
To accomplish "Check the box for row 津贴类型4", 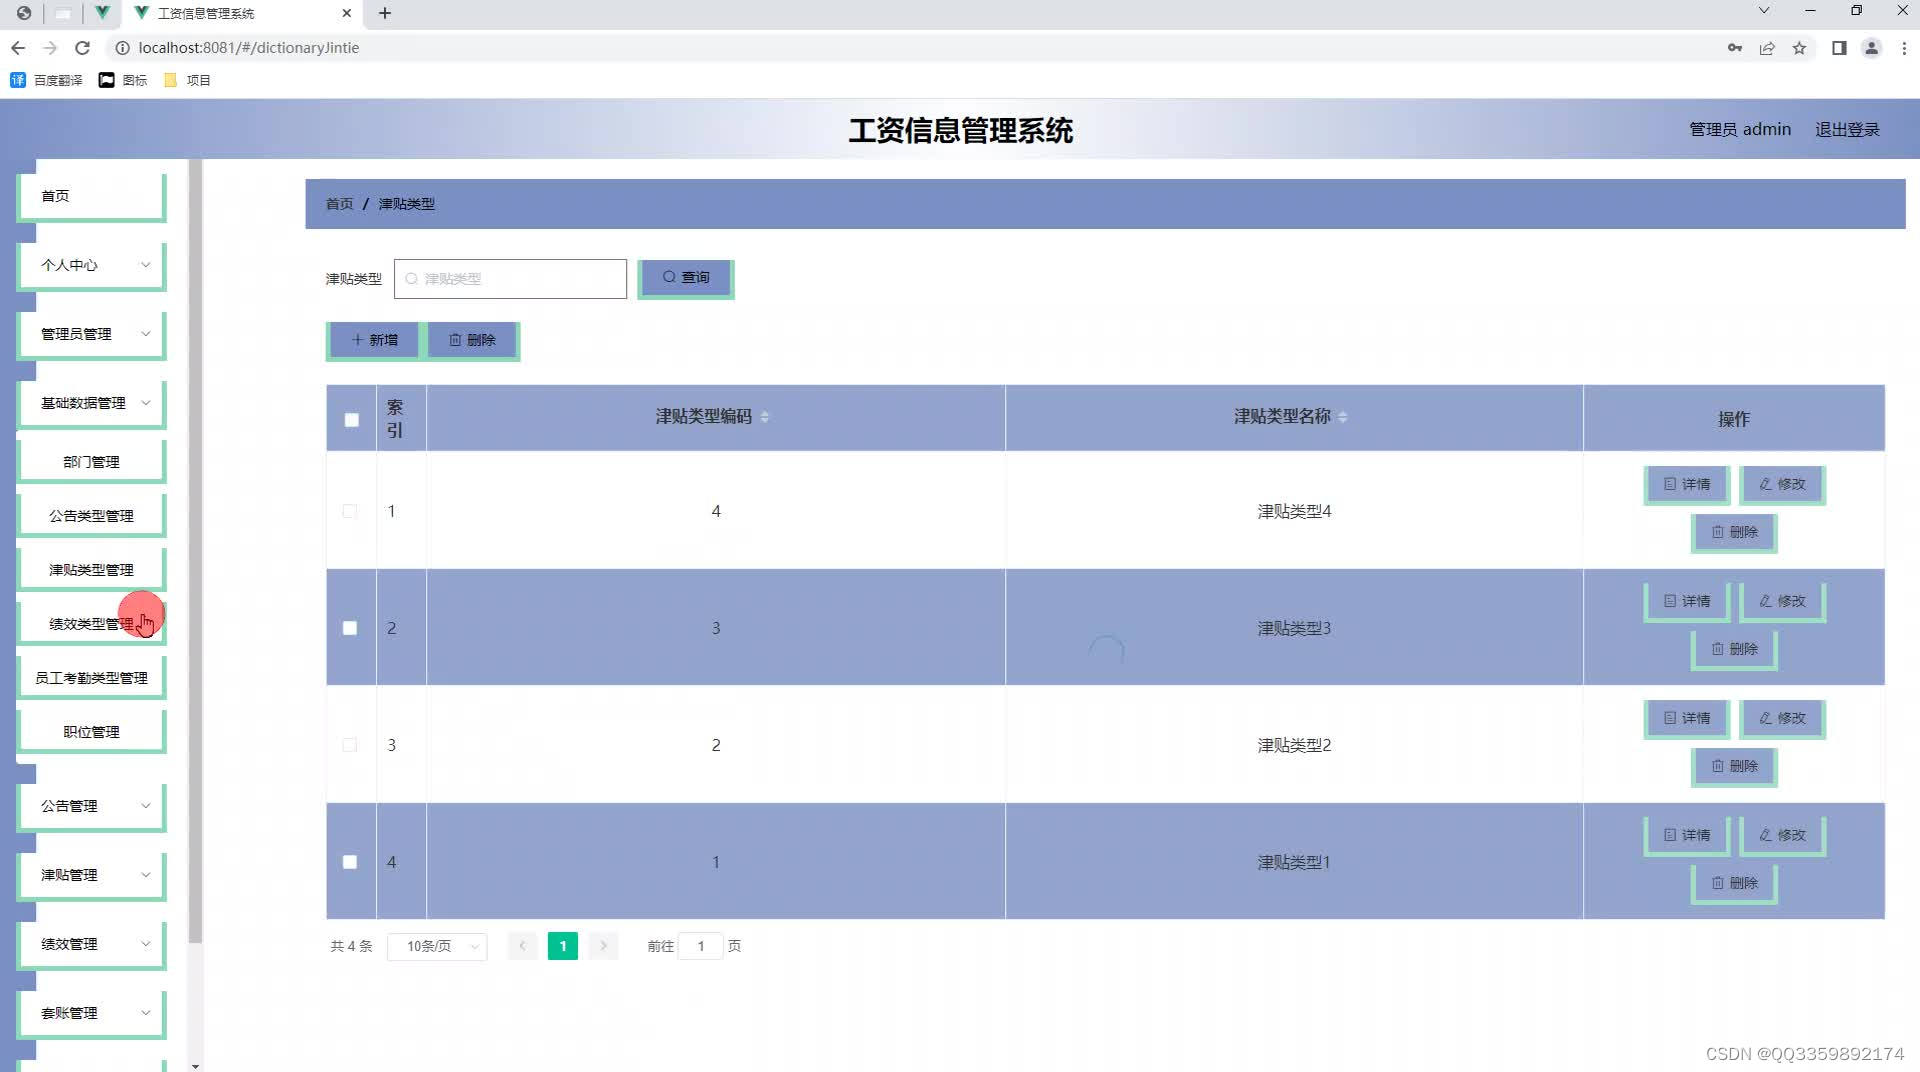I will click(x=350, y=511).
